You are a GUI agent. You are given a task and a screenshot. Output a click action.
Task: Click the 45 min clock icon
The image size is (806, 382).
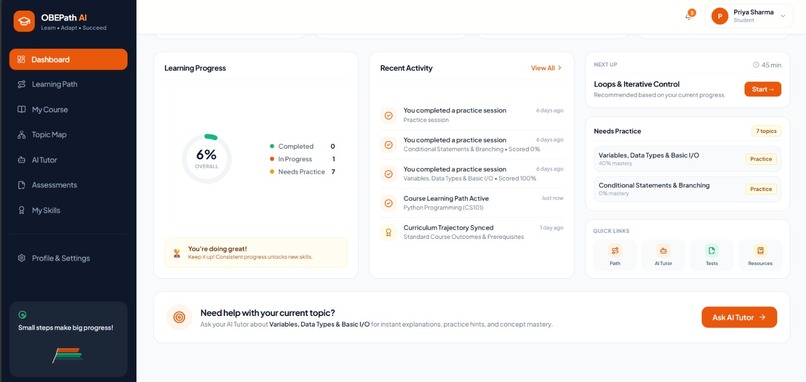[x=756, y=65]
